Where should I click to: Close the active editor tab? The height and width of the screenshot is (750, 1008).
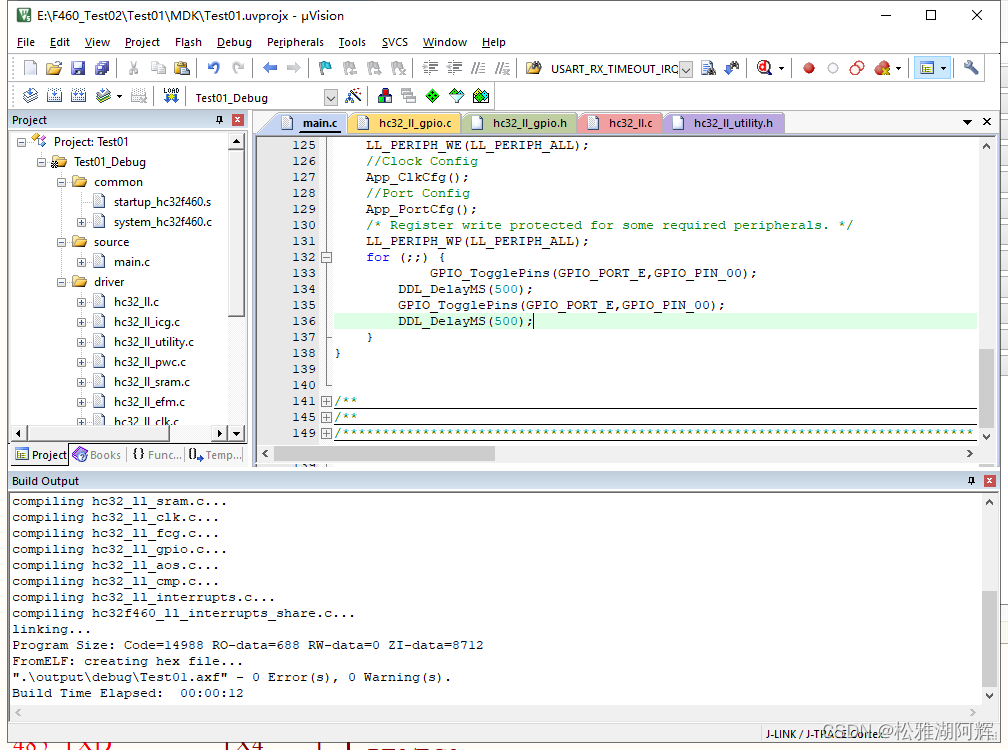coord(987,122)
